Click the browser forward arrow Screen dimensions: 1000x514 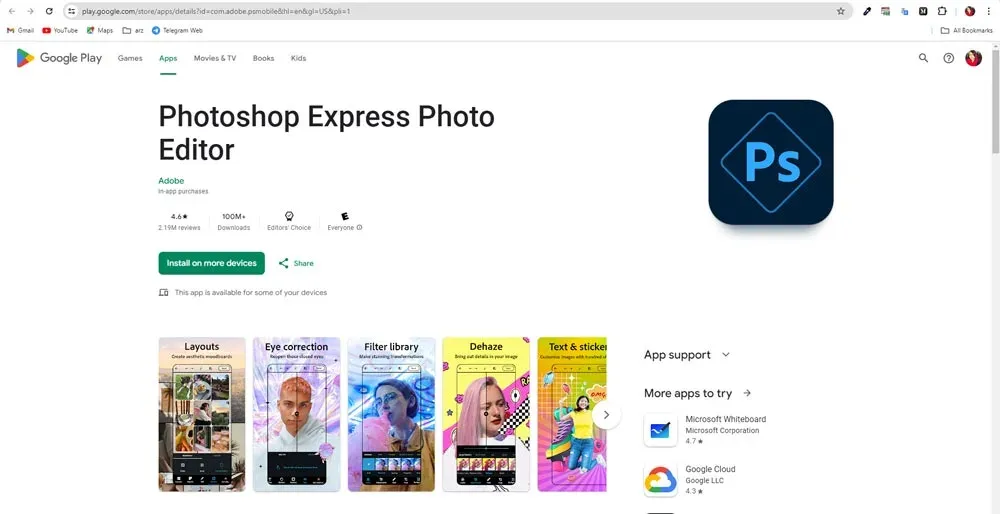[30, 11]
